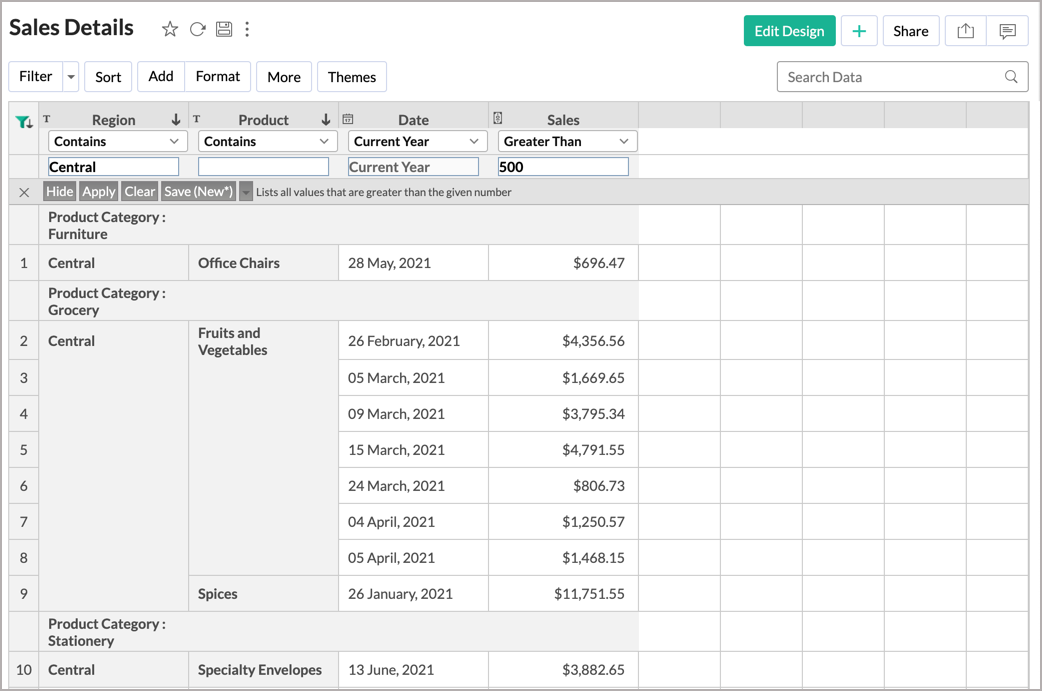The image size is (1042, 691).
Task: Click the magnifier icon in Search Data
Action: click(x=1011, y=76)
